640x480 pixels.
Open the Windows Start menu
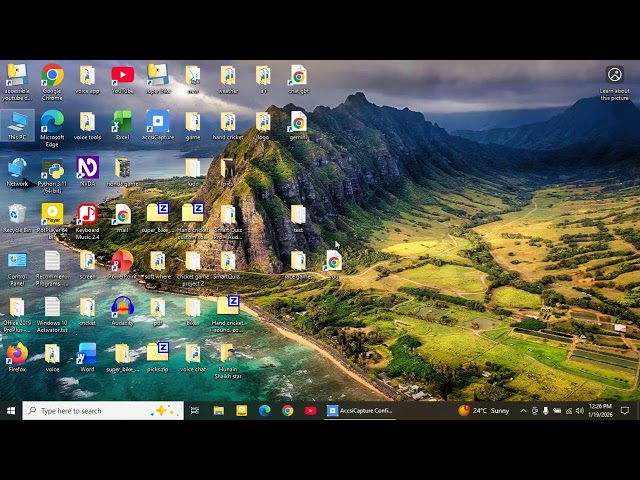click(x=11, y=411)
